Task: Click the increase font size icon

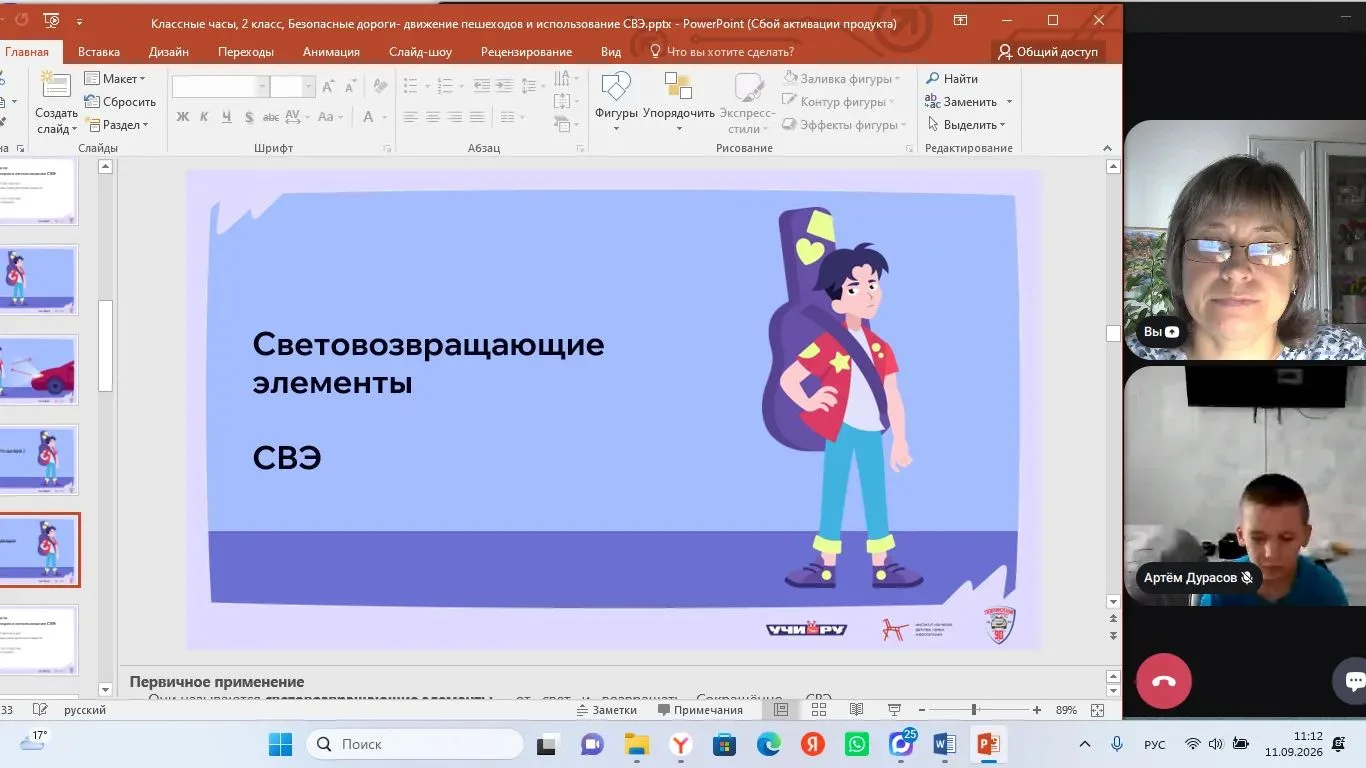Action: pos(328,88)
